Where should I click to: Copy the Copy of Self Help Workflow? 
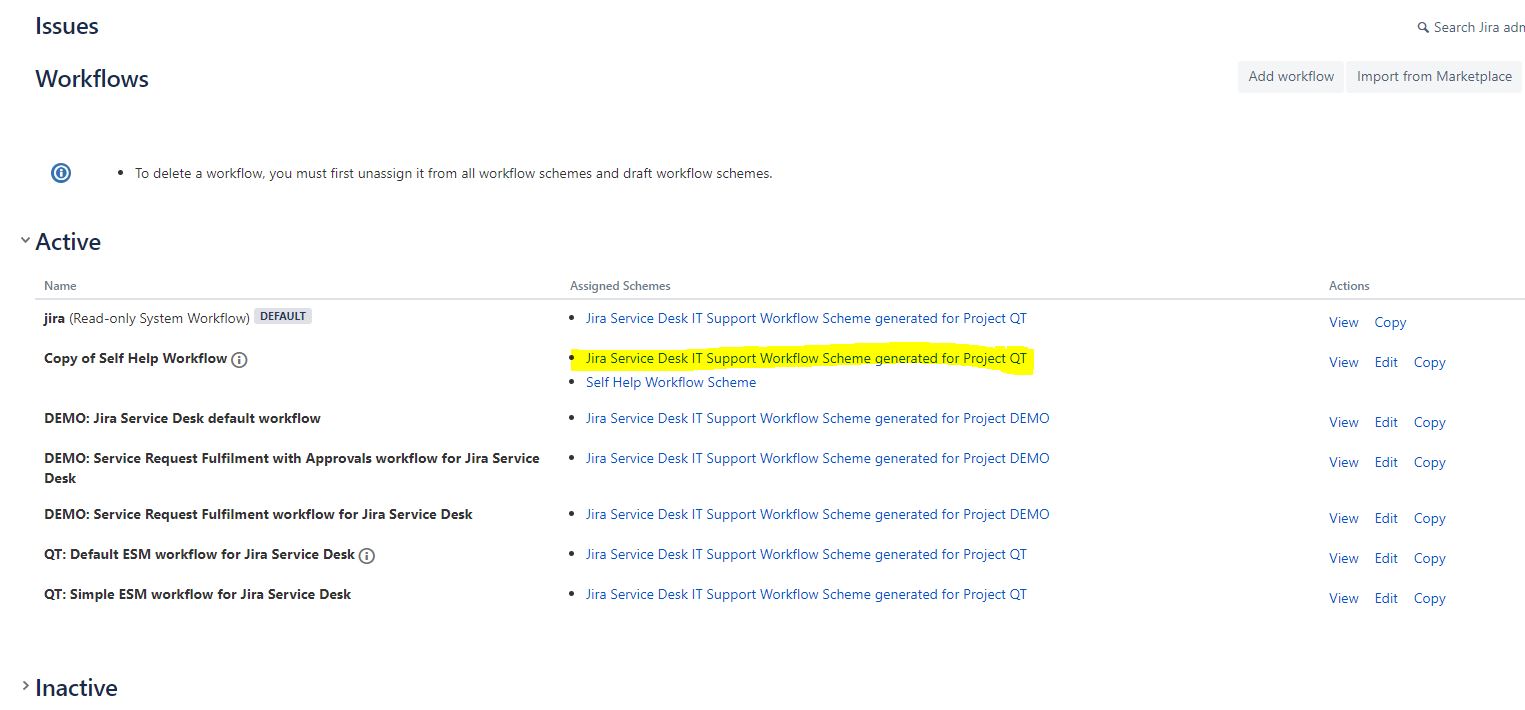coord(1430,362)
